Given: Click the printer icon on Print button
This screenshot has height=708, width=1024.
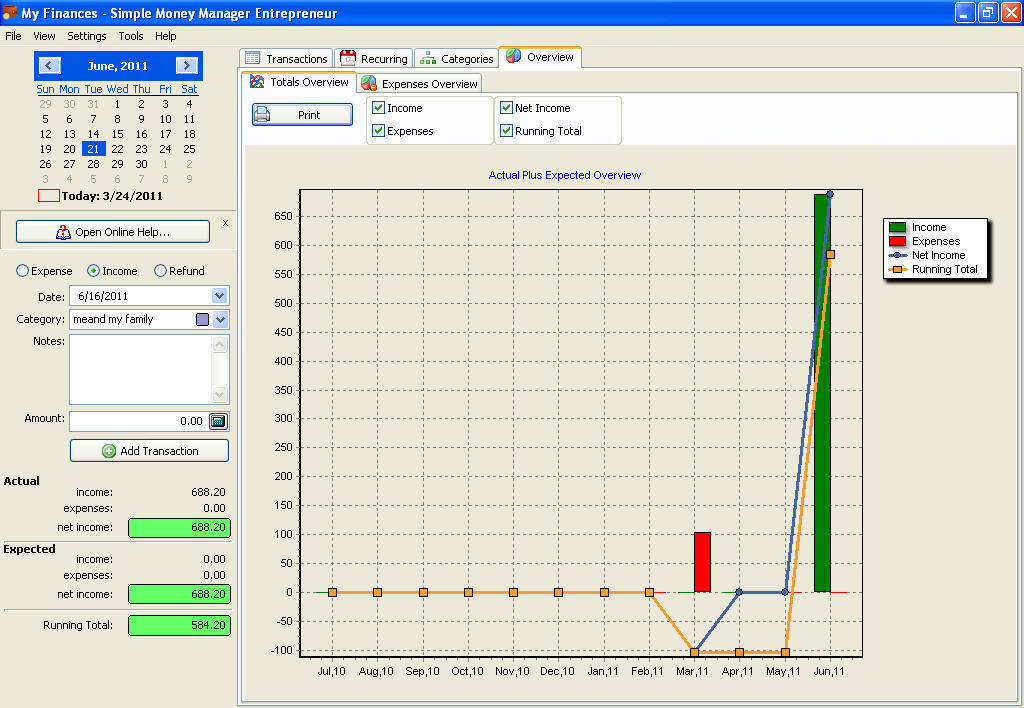Looking at the screenshot, I should [x=262, y=114].
